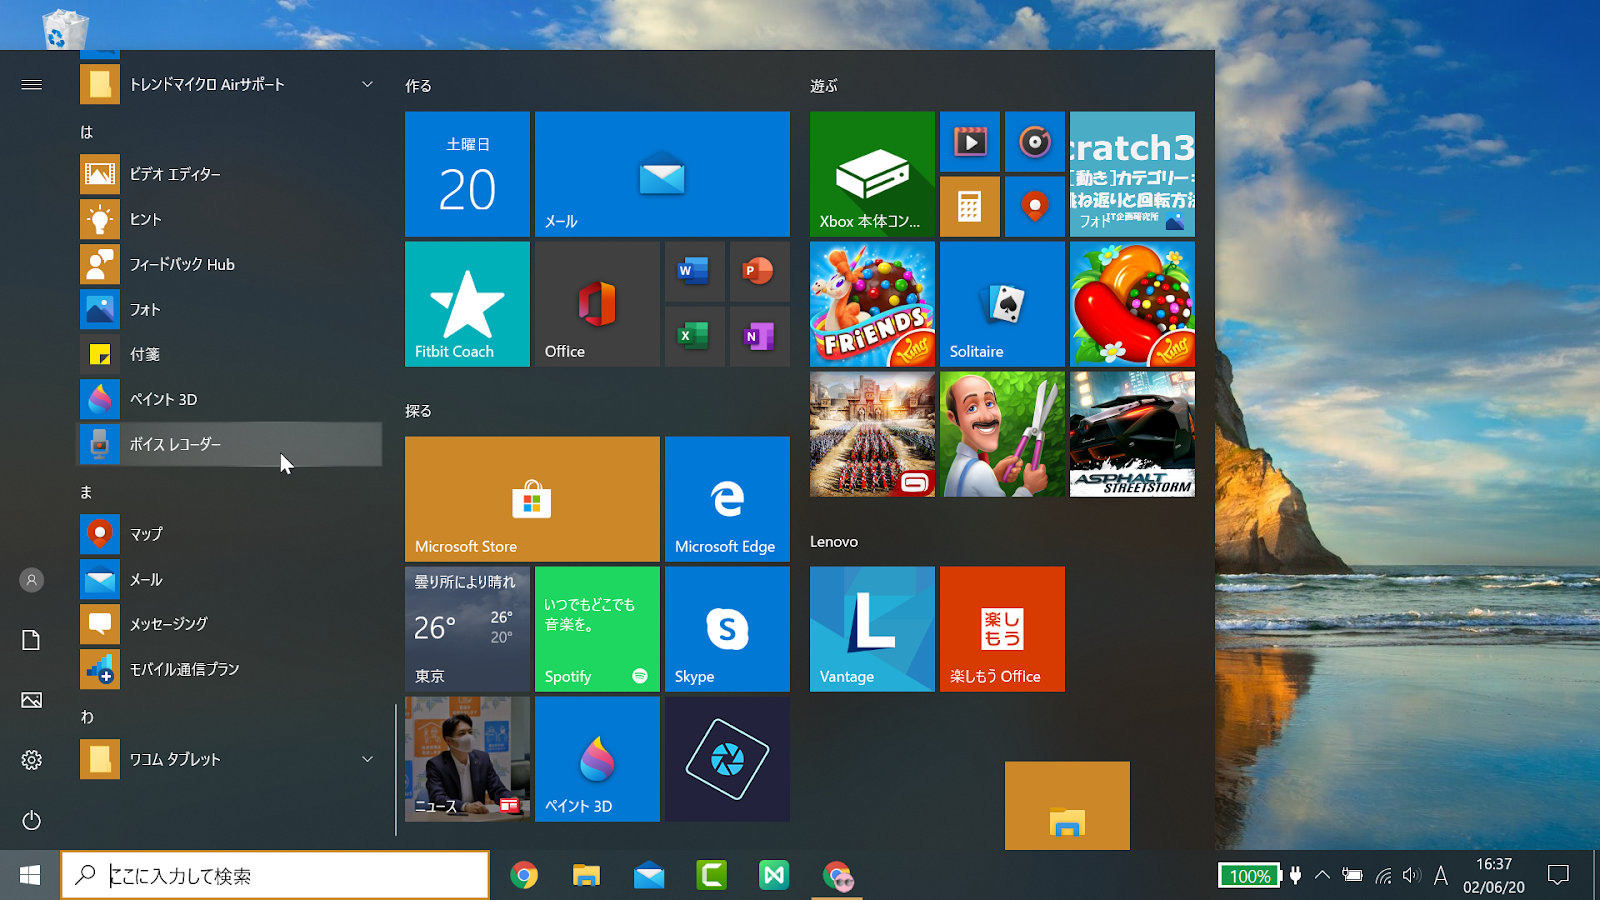1600x900 pixels.
Task: Open the Photoshop Express tile
Action: click(727, 759)
